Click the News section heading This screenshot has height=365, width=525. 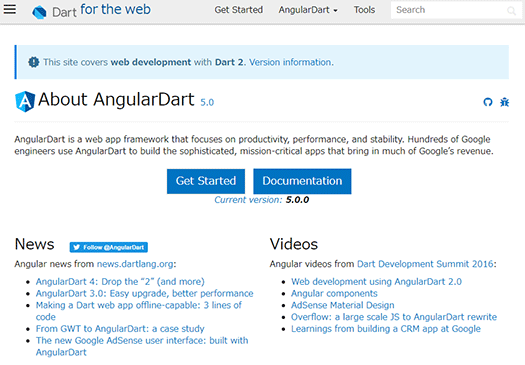34,244
